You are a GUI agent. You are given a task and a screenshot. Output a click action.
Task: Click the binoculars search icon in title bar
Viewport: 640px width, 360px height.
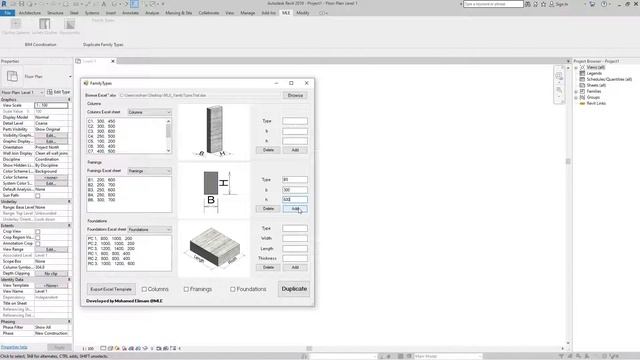click(528, 4)
